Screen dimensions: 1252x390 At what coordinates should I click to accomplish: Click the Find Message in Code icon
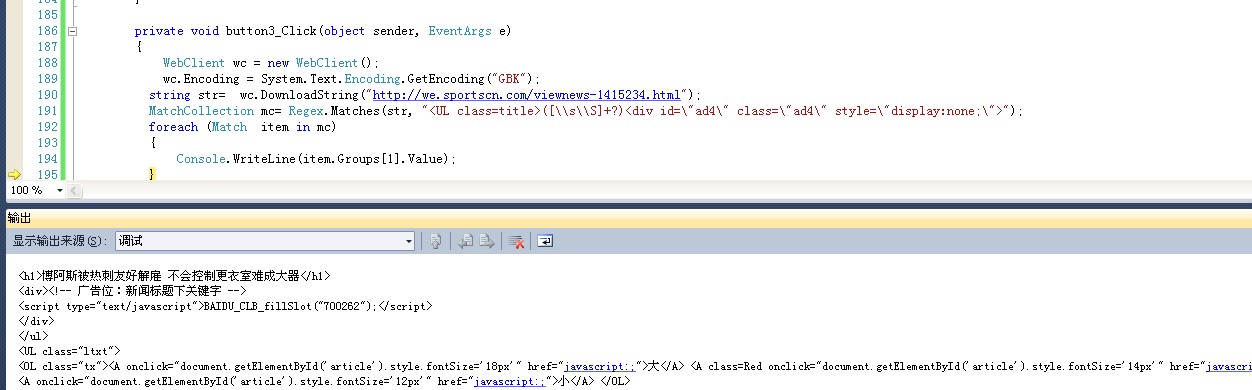click(436, 241)
